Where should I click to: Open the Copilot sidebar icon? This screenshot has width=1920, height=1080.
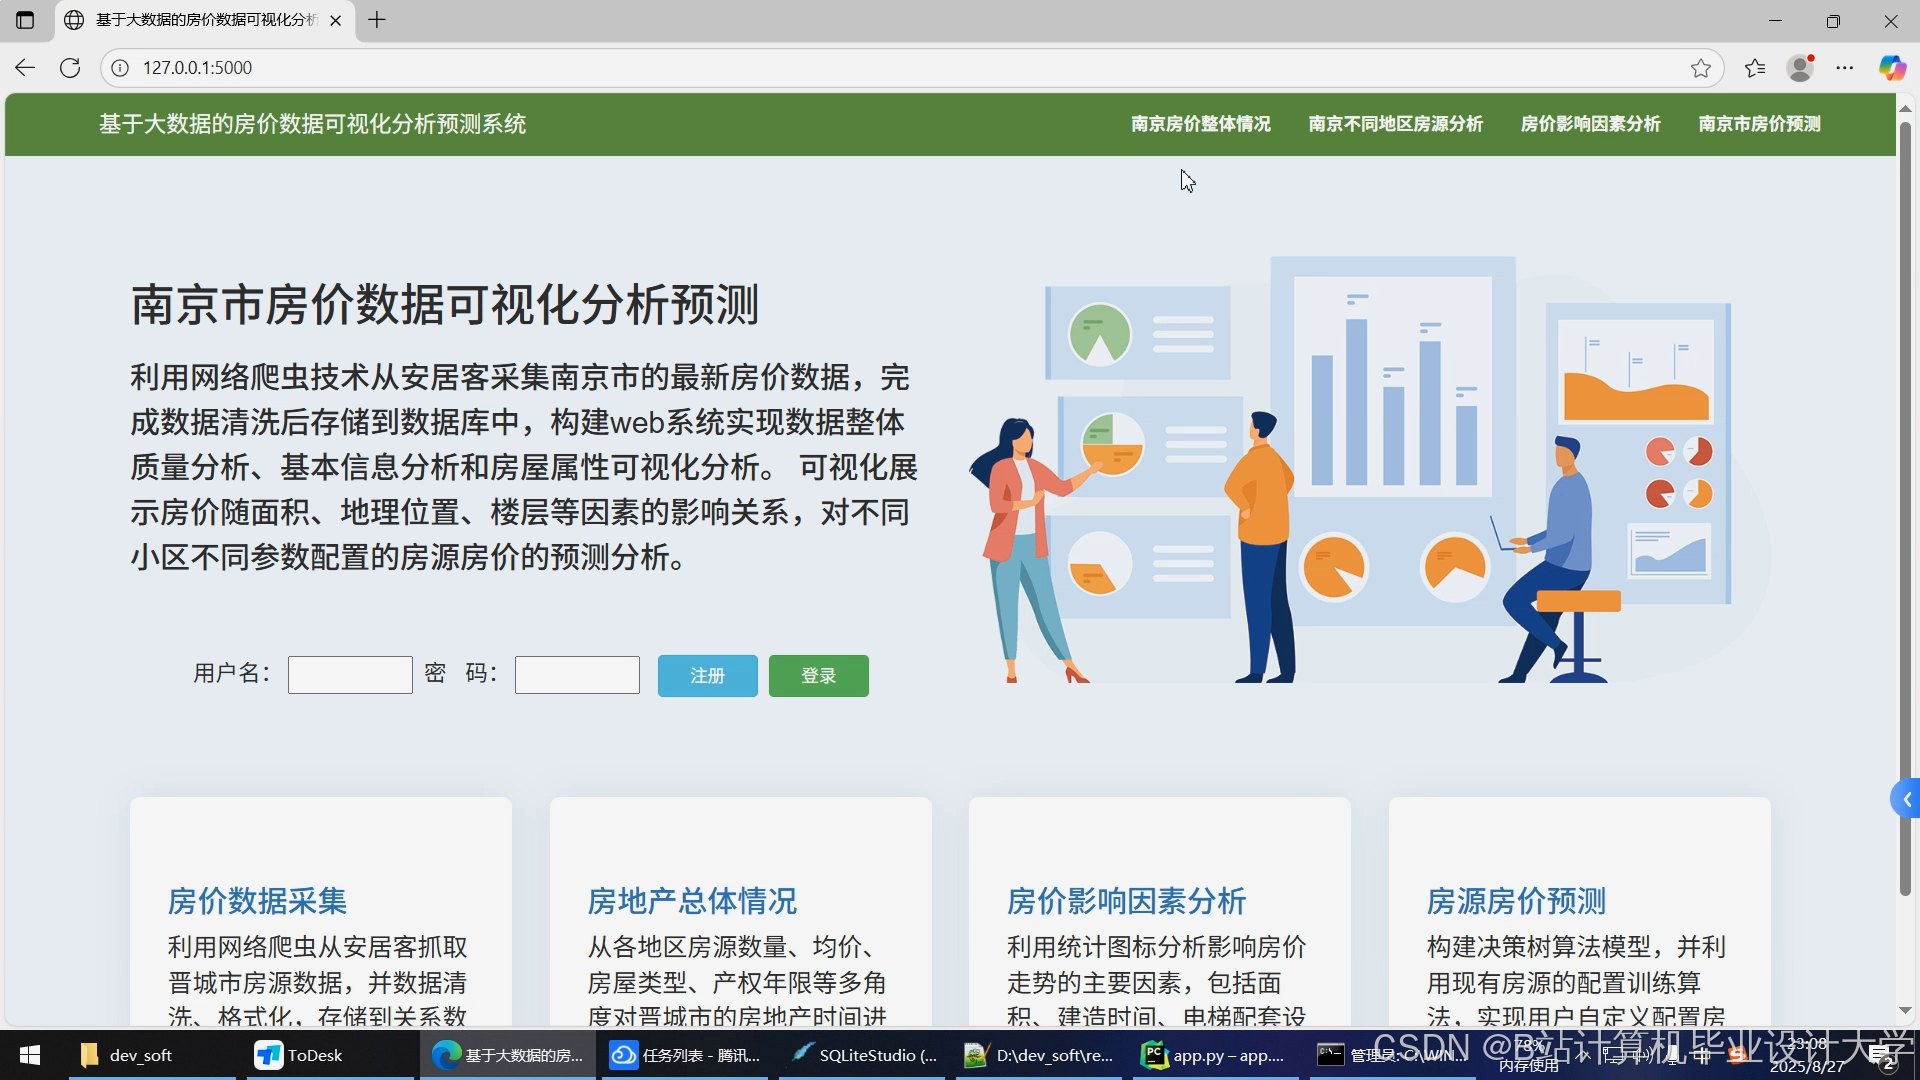coord(1891,68)
